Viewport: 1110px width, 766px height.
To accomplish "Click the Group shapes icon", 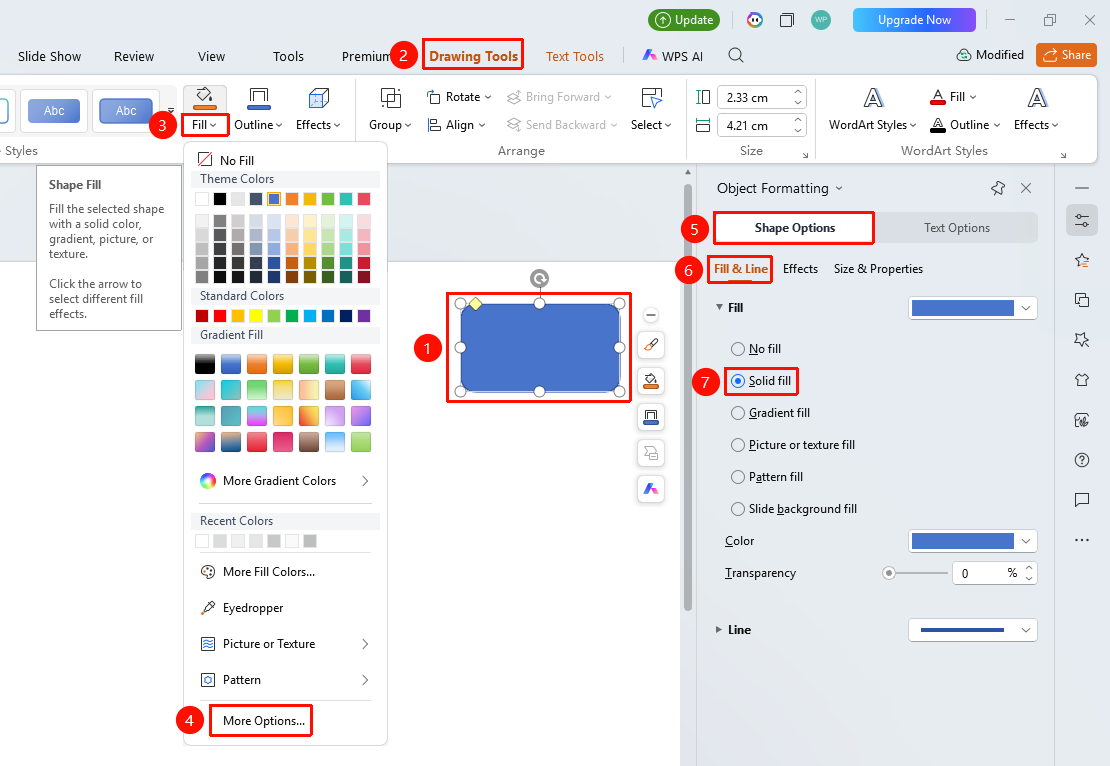I will pyautogui.click(x=390, y=98).
